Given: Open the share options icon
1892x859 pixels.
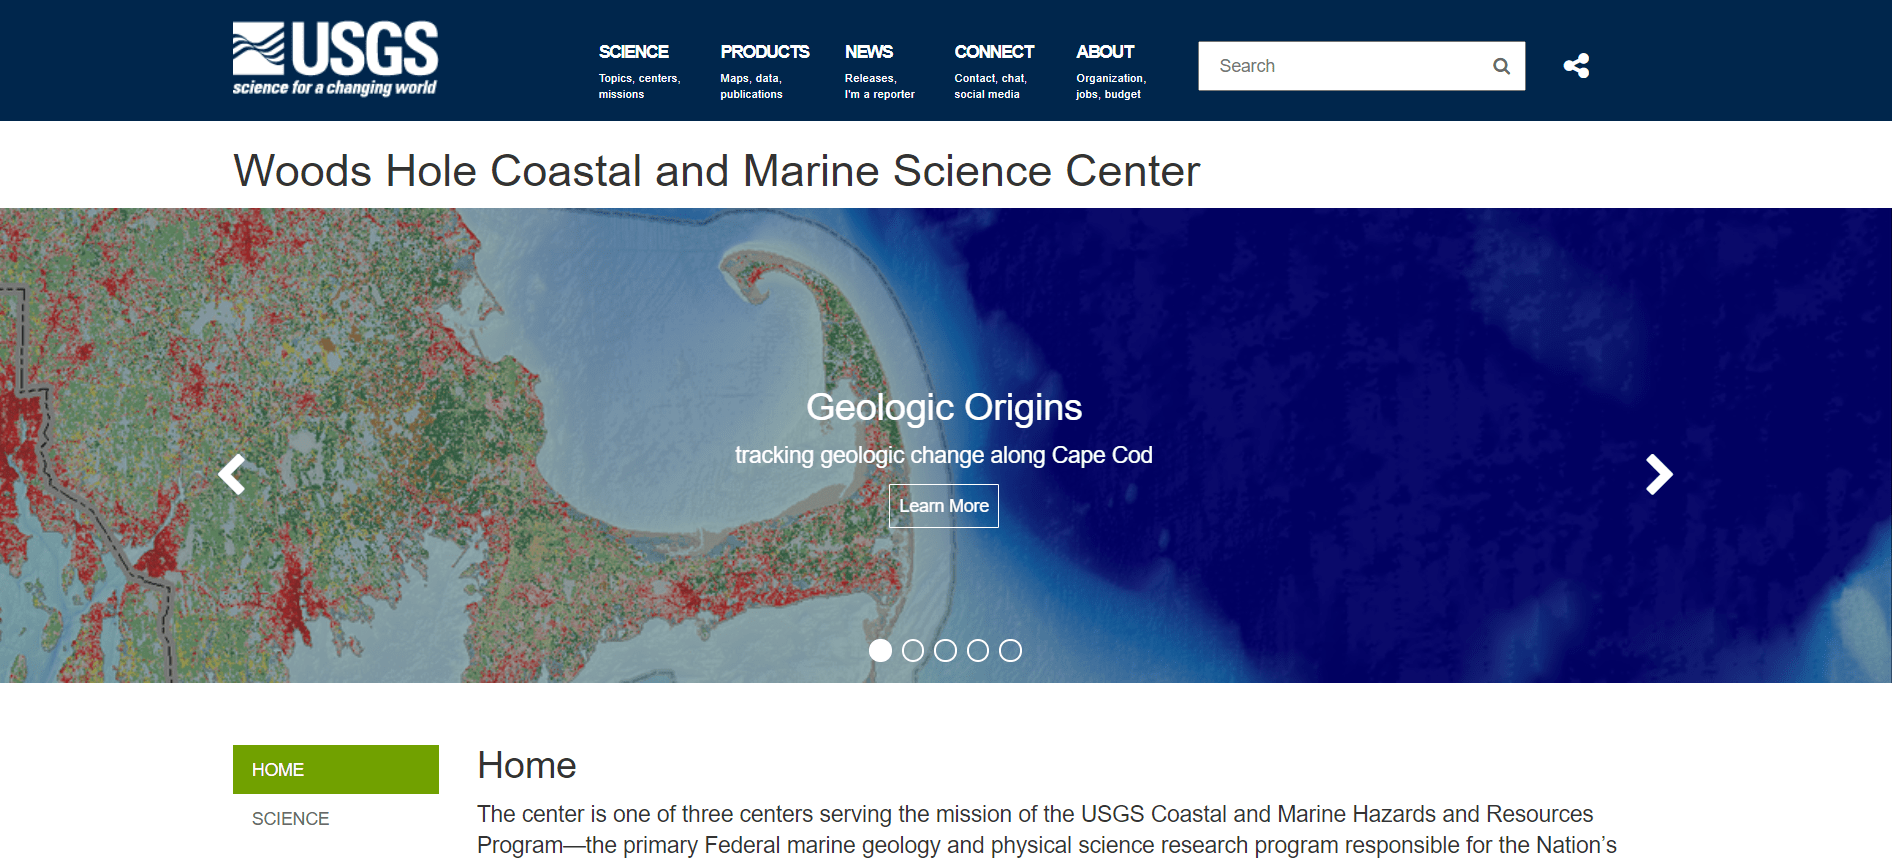Looking at the screenshot, I should tap(1577, 65).
